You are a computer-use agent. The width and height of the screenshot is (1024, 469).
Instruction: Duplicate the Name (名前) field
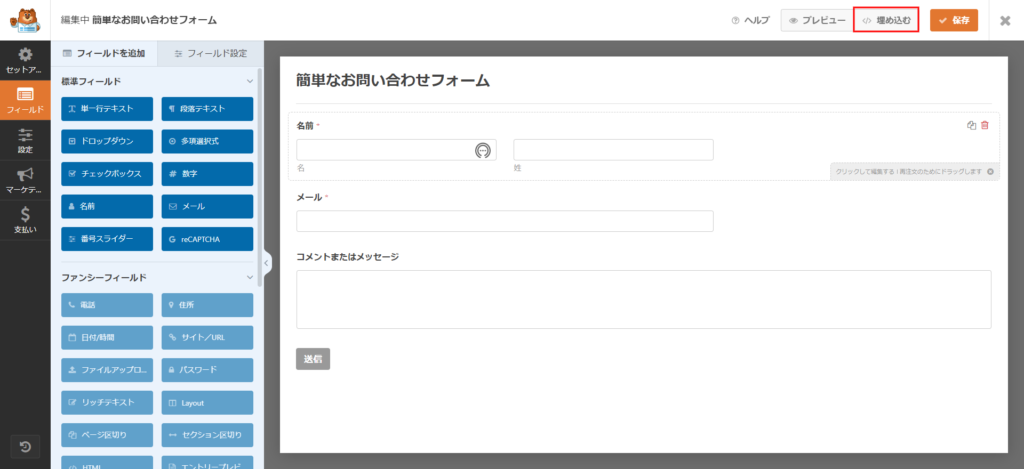[971, 125]
